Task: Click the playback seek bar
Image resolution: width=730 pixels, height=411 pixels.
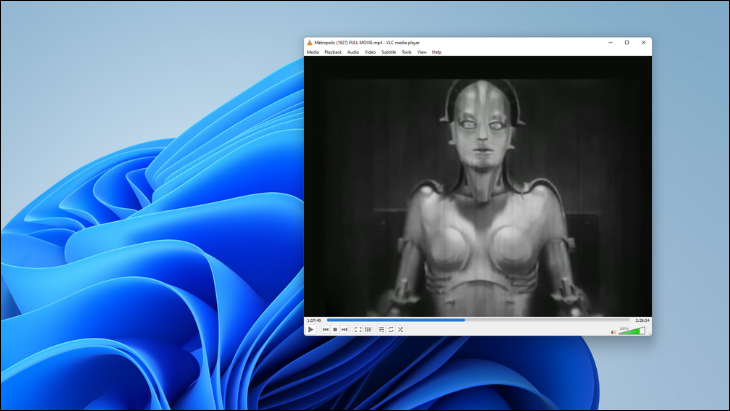Action: coord(478,320)
